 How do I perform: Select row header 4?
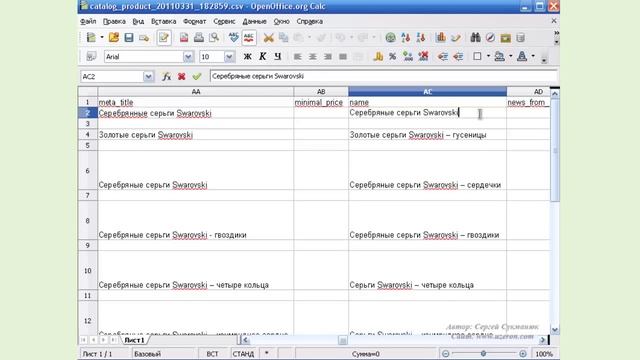pyautogui.click(x=87, y=134)
